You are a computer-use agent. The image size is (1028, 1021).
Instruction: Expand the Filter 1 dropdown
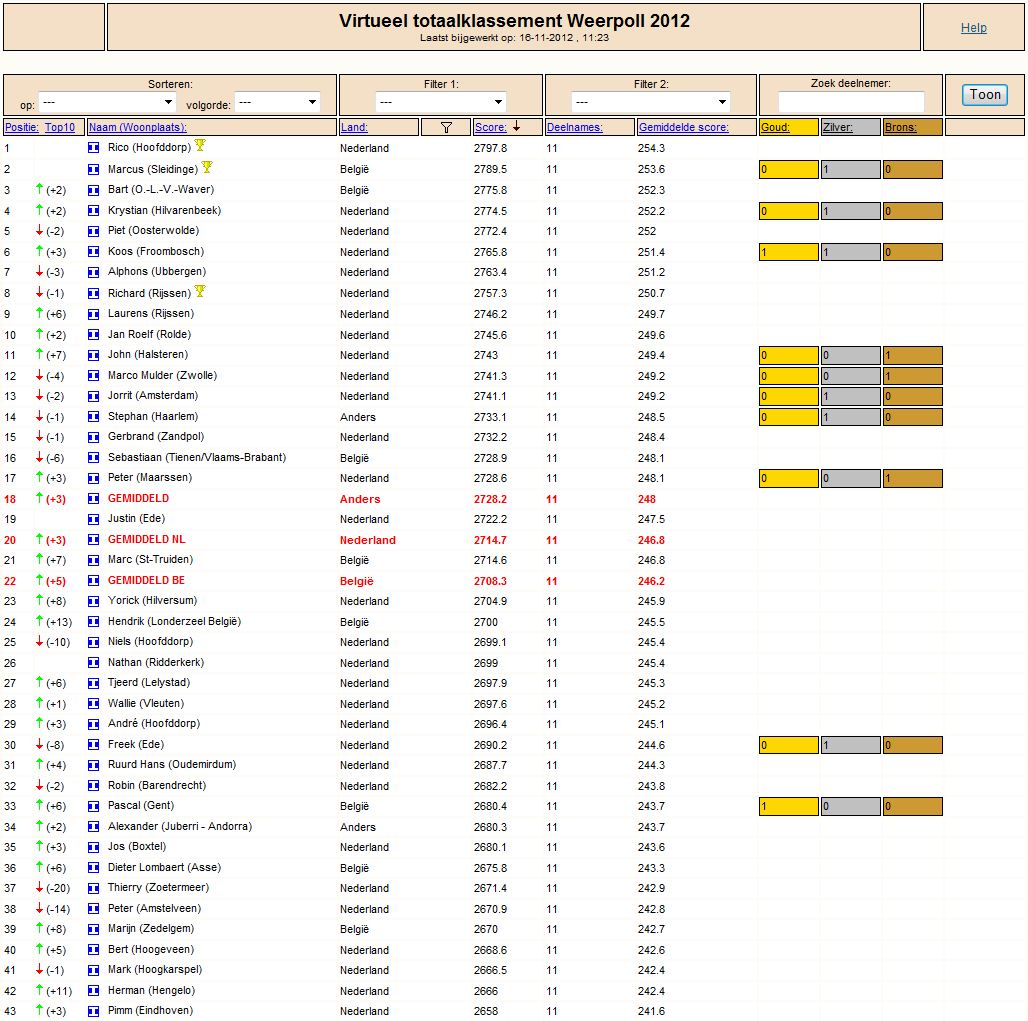(441, 102)
